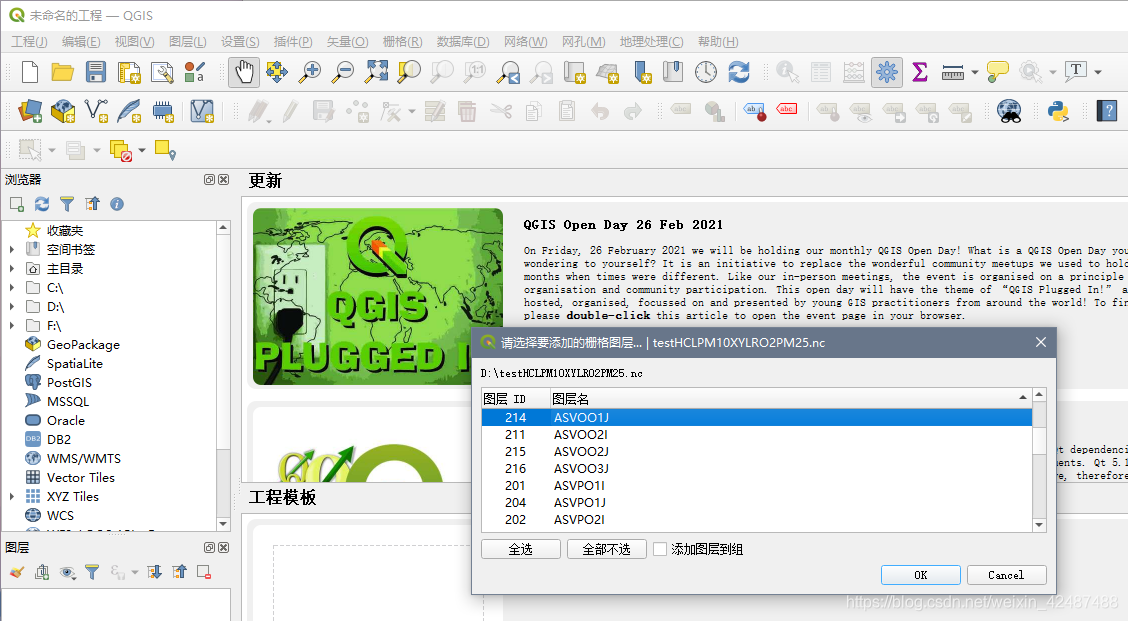Open the 数据库(D) menu
The image size is (1128, 621).
tap(463, 42)
